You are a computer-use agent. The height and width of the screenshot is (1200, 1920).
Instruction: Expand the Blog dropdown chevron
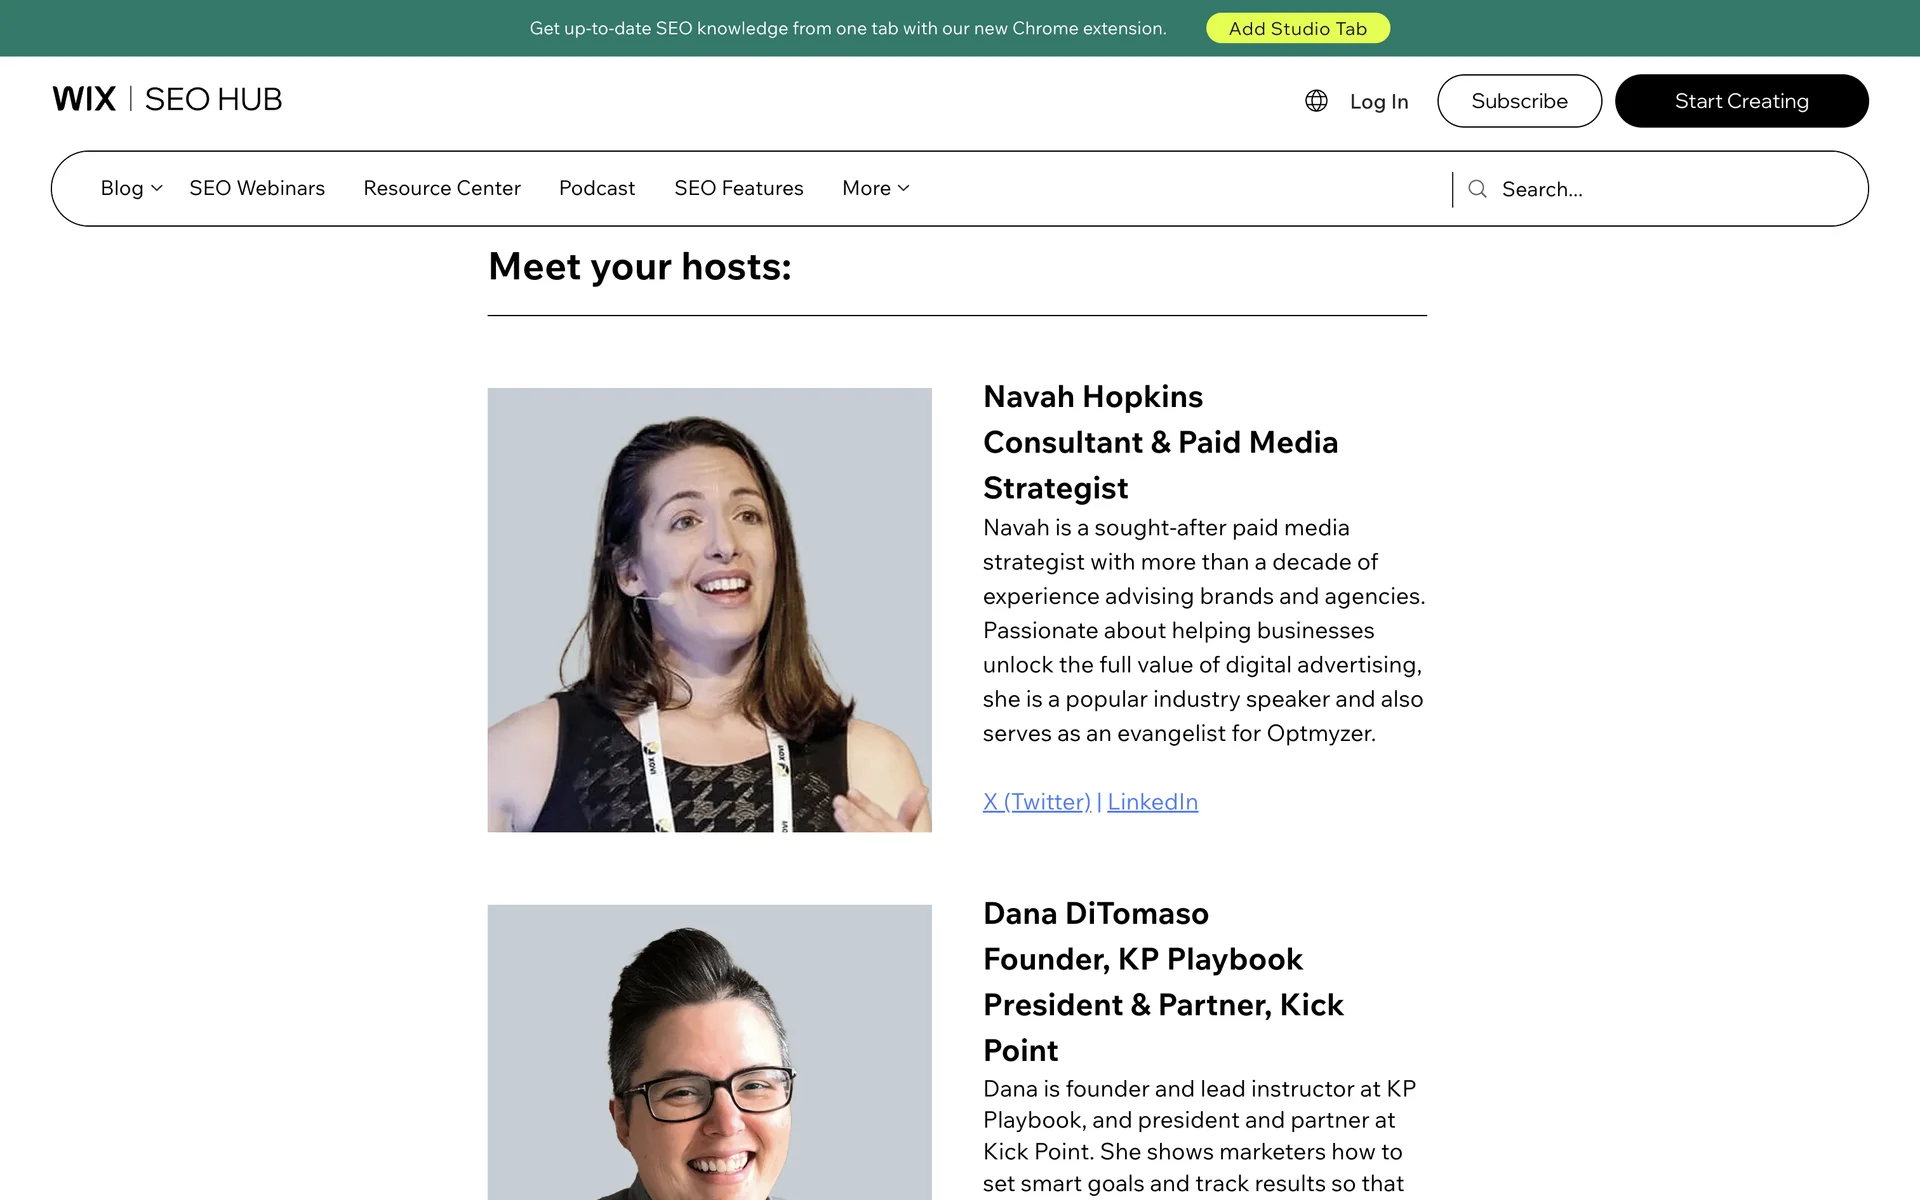(157, 188)
